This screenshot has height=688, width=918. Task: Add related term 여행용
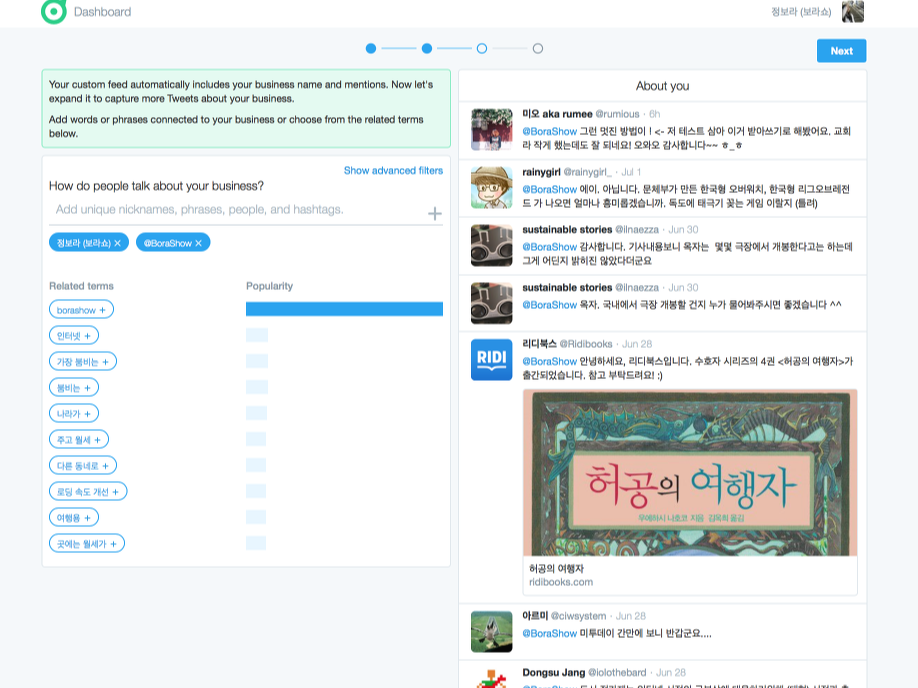pos(74,518)
